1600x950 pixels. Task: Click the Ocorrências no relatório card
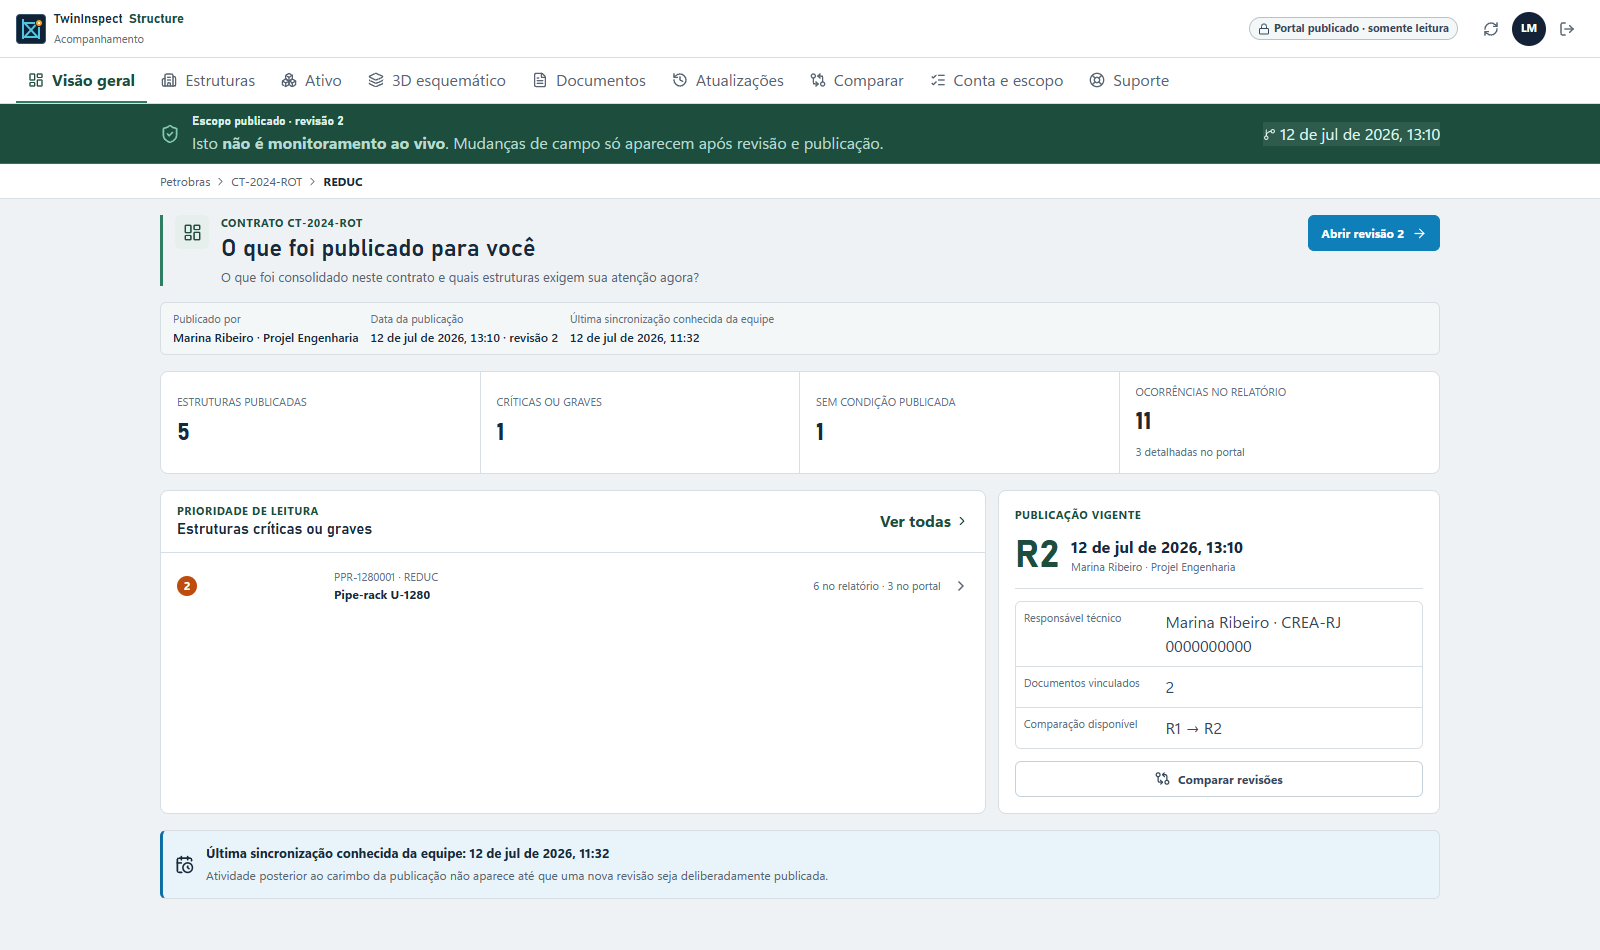coord(1279,422)
